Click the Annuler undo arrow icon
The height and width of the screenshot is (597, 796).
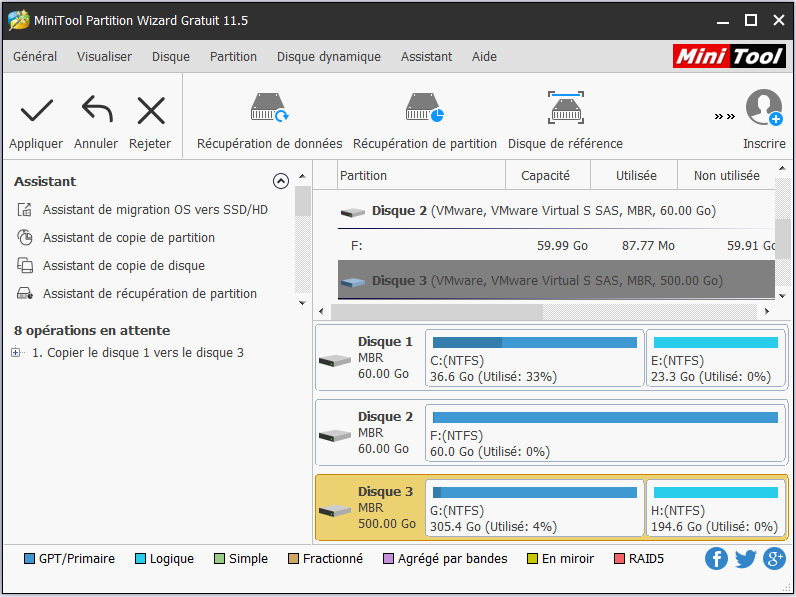pyautogui.click(x=96, y=110)
